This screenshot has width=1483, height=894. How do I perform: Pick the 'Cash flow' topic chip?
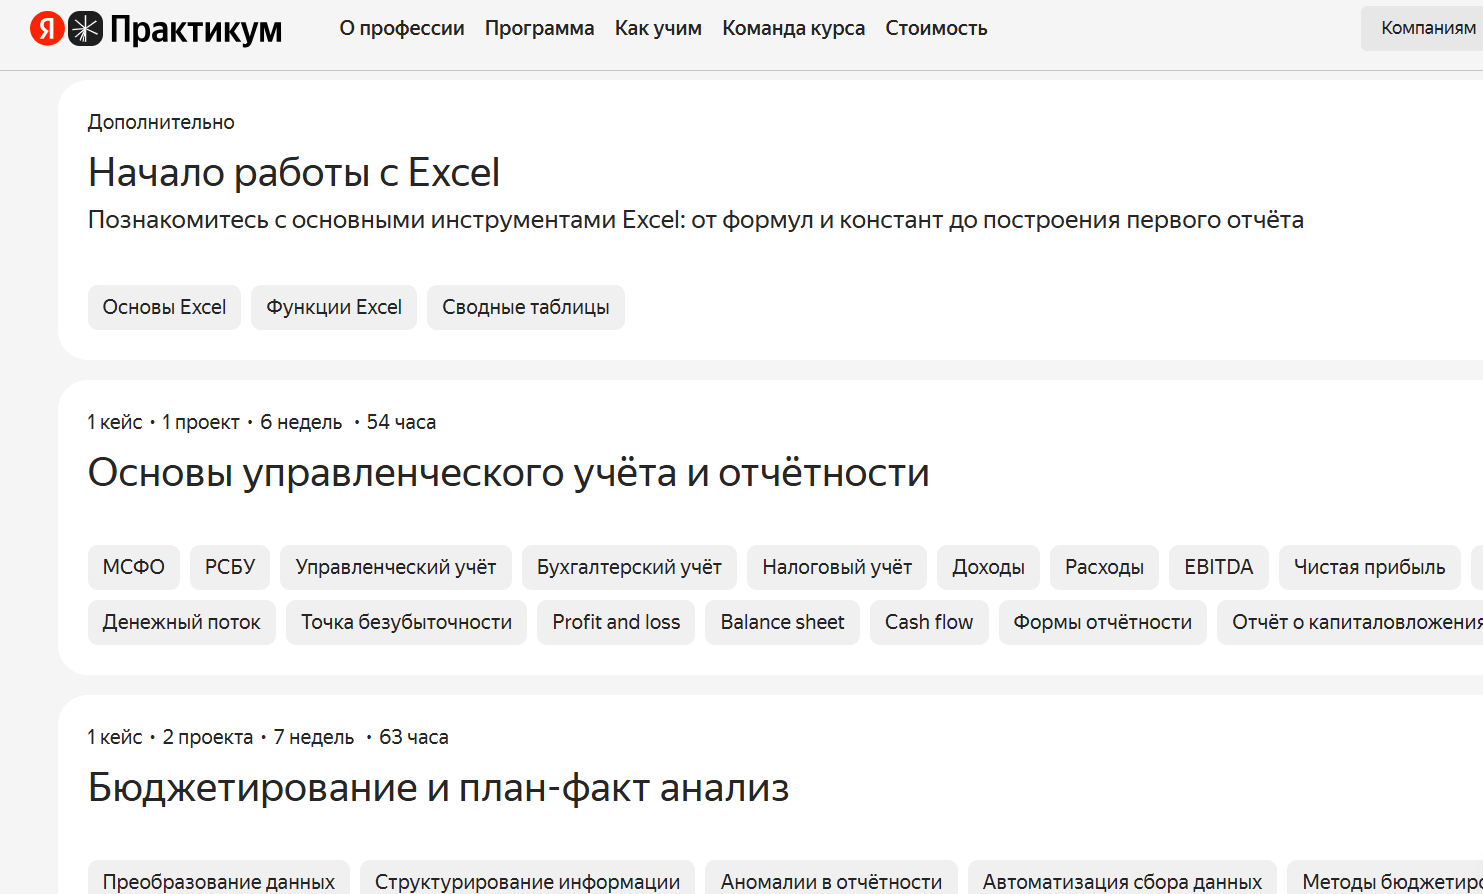point(928,622)
